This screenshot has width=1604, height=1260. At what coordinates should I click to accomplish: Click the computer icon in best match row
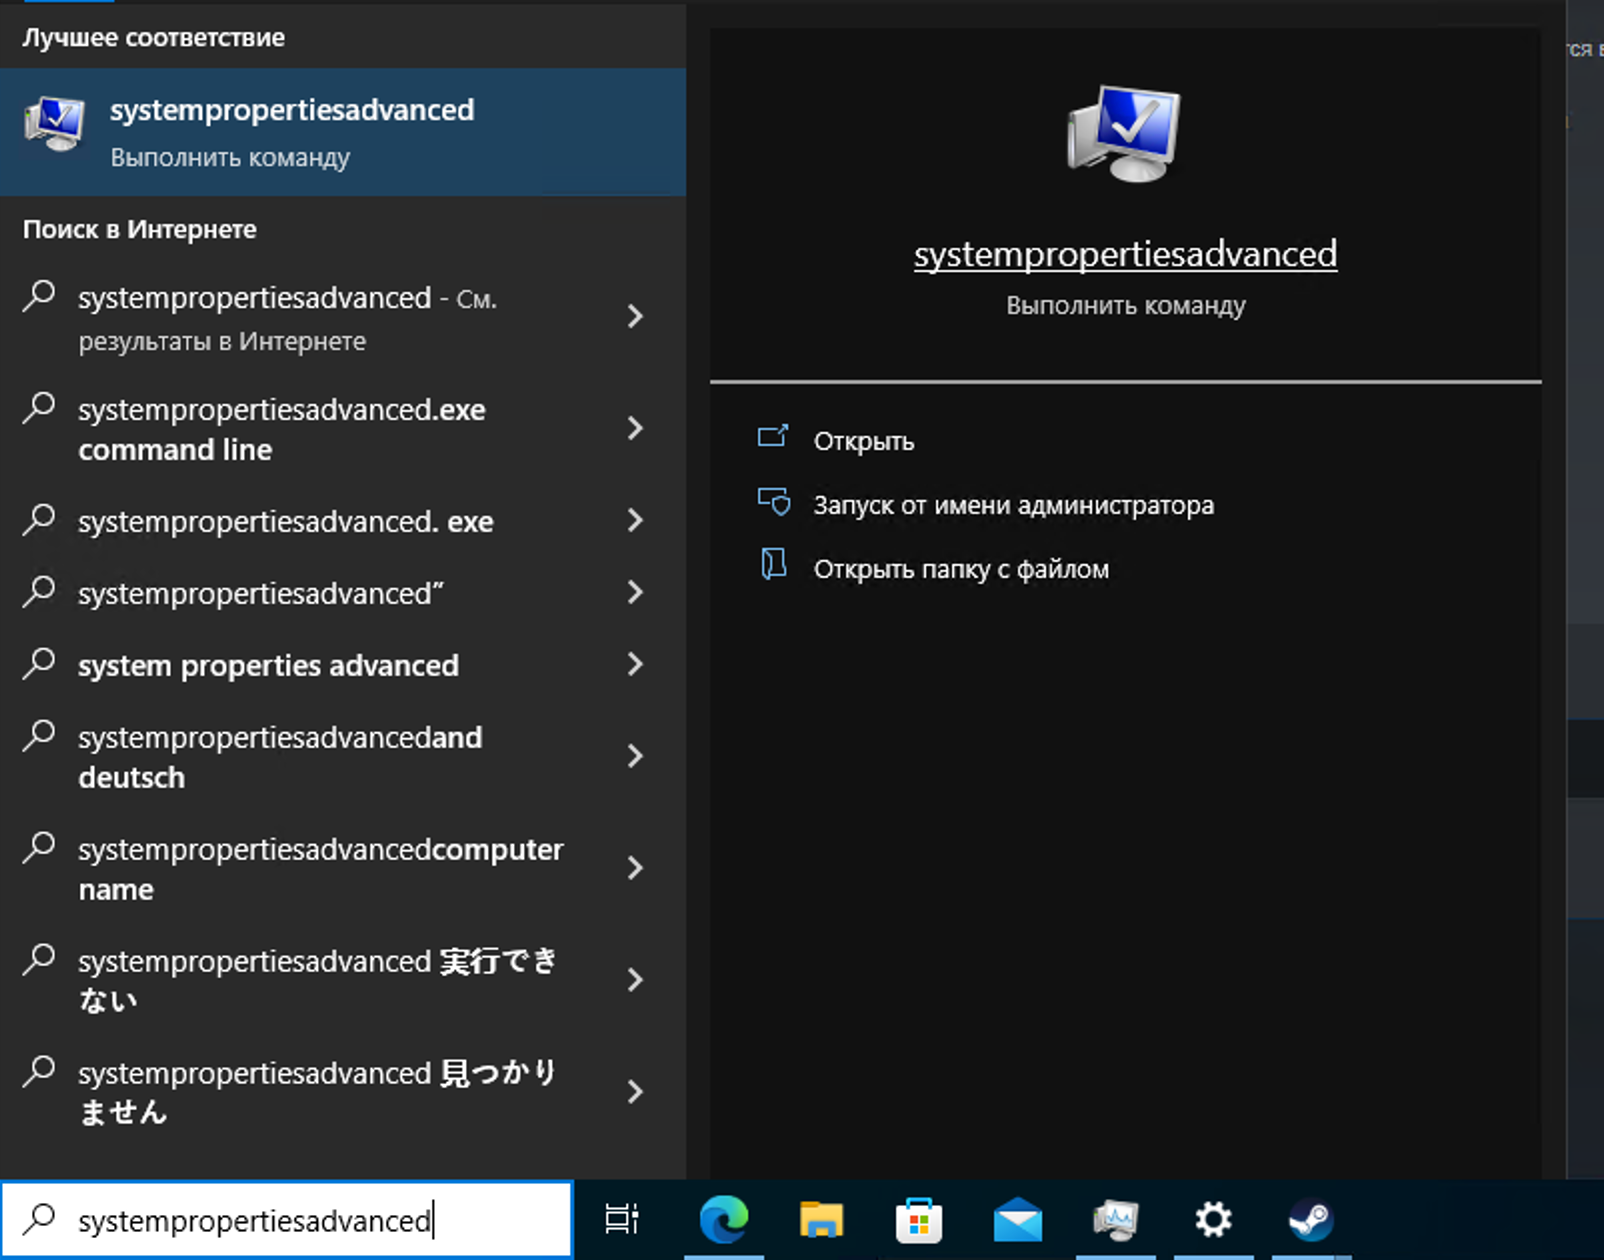pyautogui.click(x=55, y=124)
